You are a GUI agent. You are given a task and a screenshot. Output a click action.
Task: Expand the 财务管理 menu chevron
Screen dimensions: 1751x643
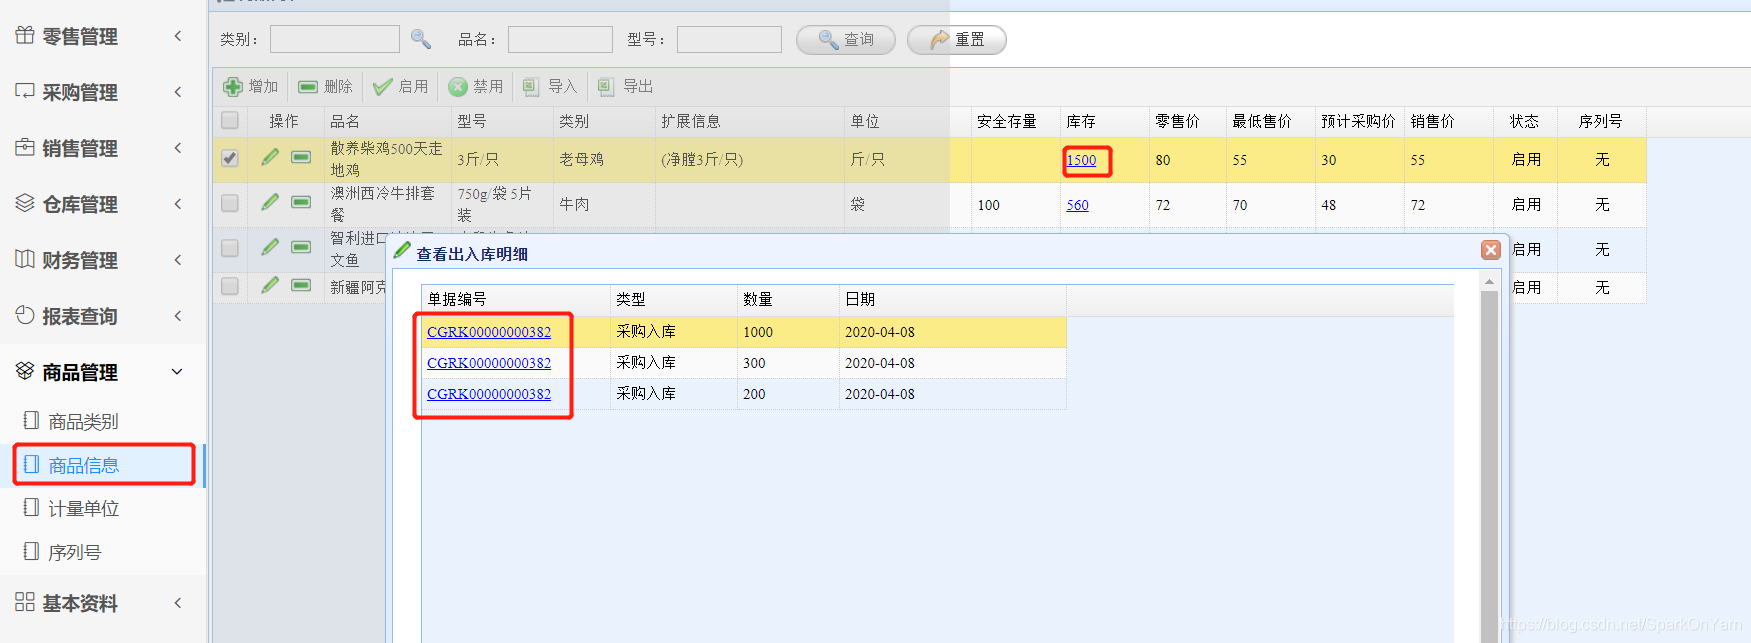(178, 260)
